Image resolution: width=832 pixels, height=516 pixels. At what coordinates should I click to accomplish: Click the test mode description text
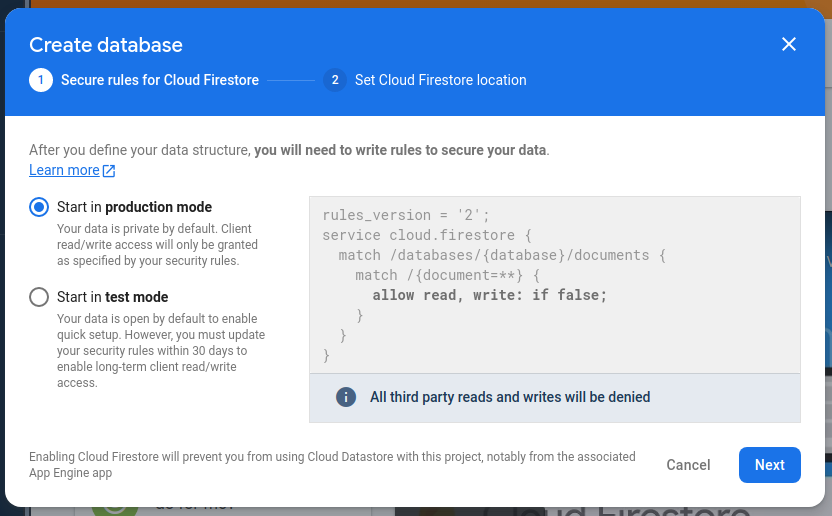point(161,350)
